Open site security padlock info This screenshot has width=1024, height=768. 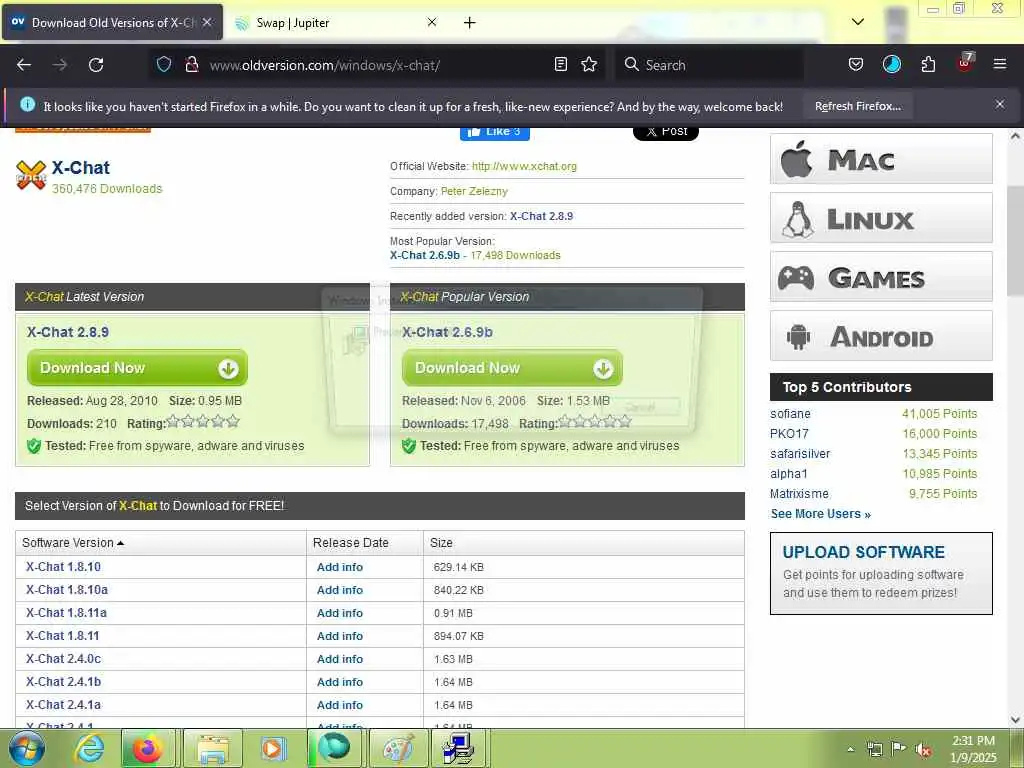[191, 64]
